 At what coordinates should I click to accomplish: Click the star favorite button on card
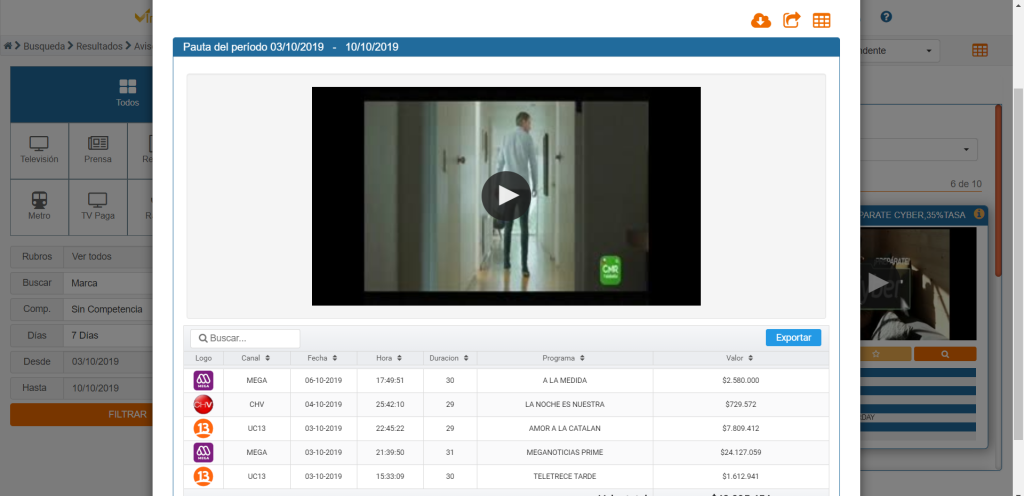[x=886, y=354]
